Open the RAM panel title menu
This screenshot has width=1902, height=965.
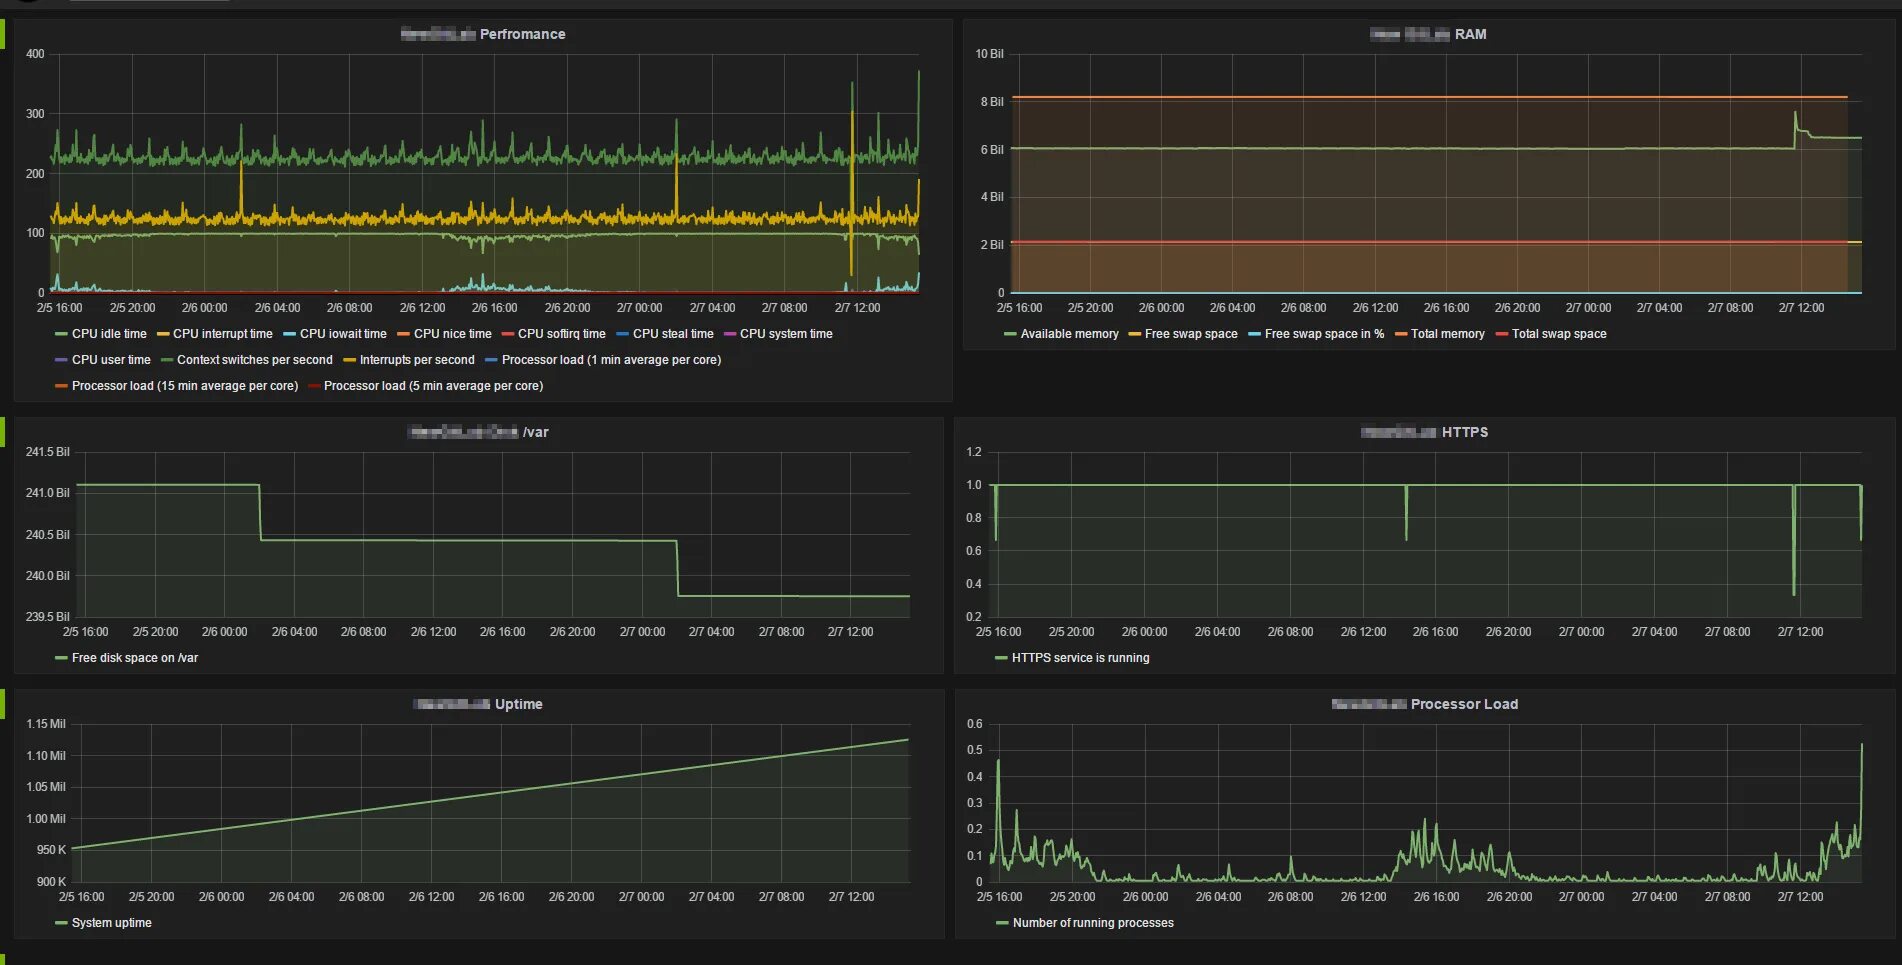coord(1428,34)
